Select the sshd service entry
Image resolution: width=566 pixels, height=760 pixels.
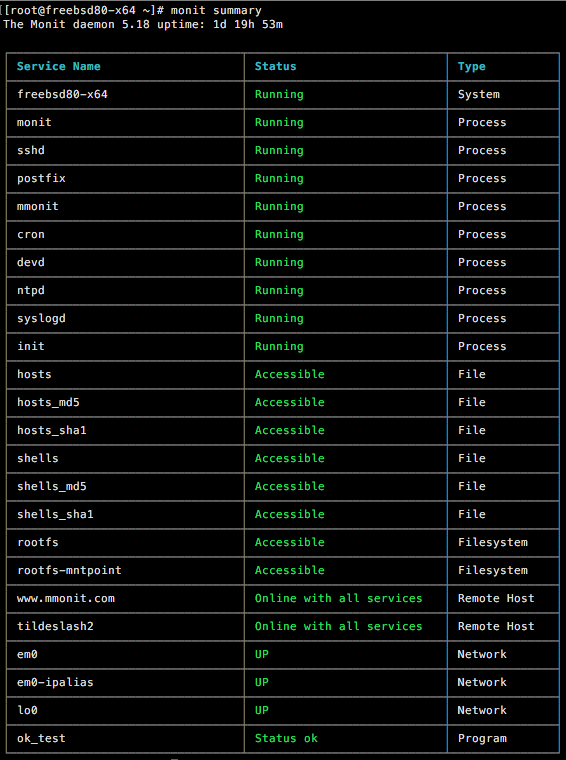click(31, 150)
